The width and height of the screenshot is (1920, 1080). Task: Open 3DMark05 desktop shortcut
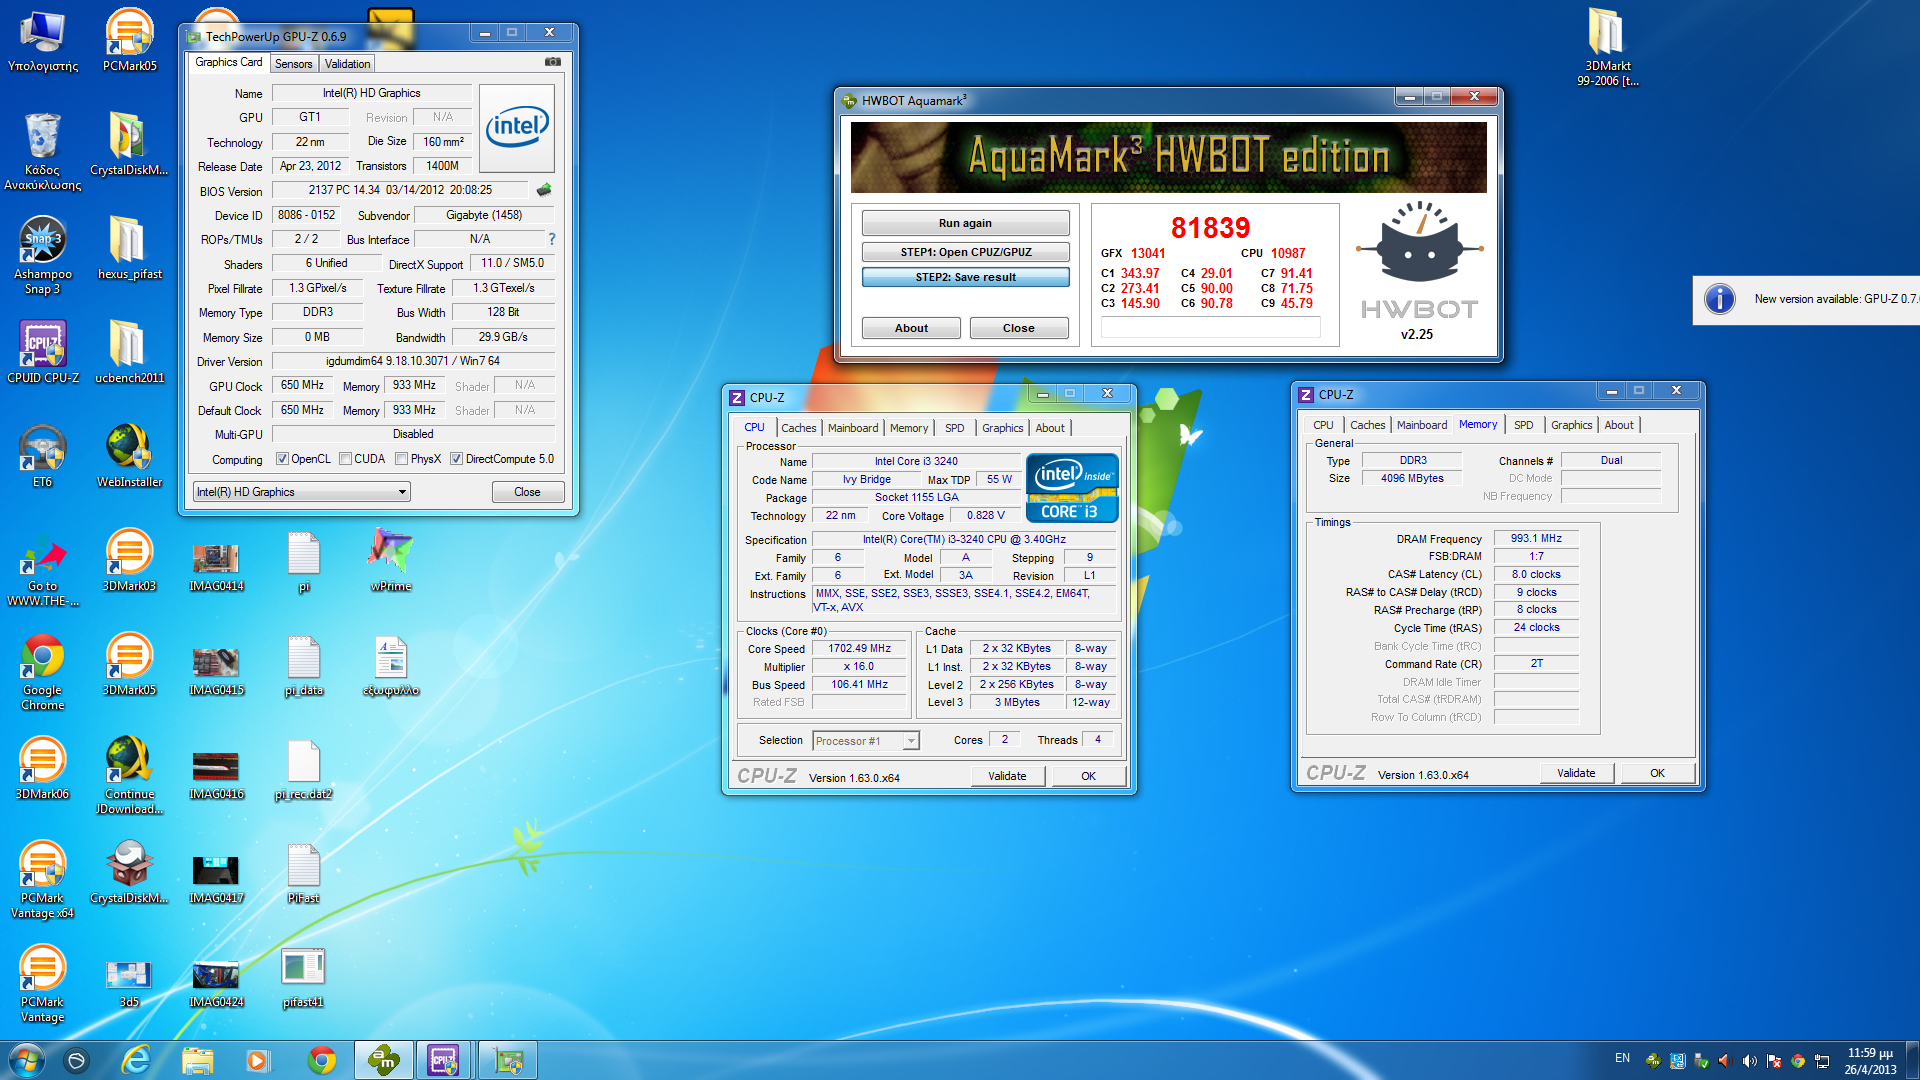129,664
